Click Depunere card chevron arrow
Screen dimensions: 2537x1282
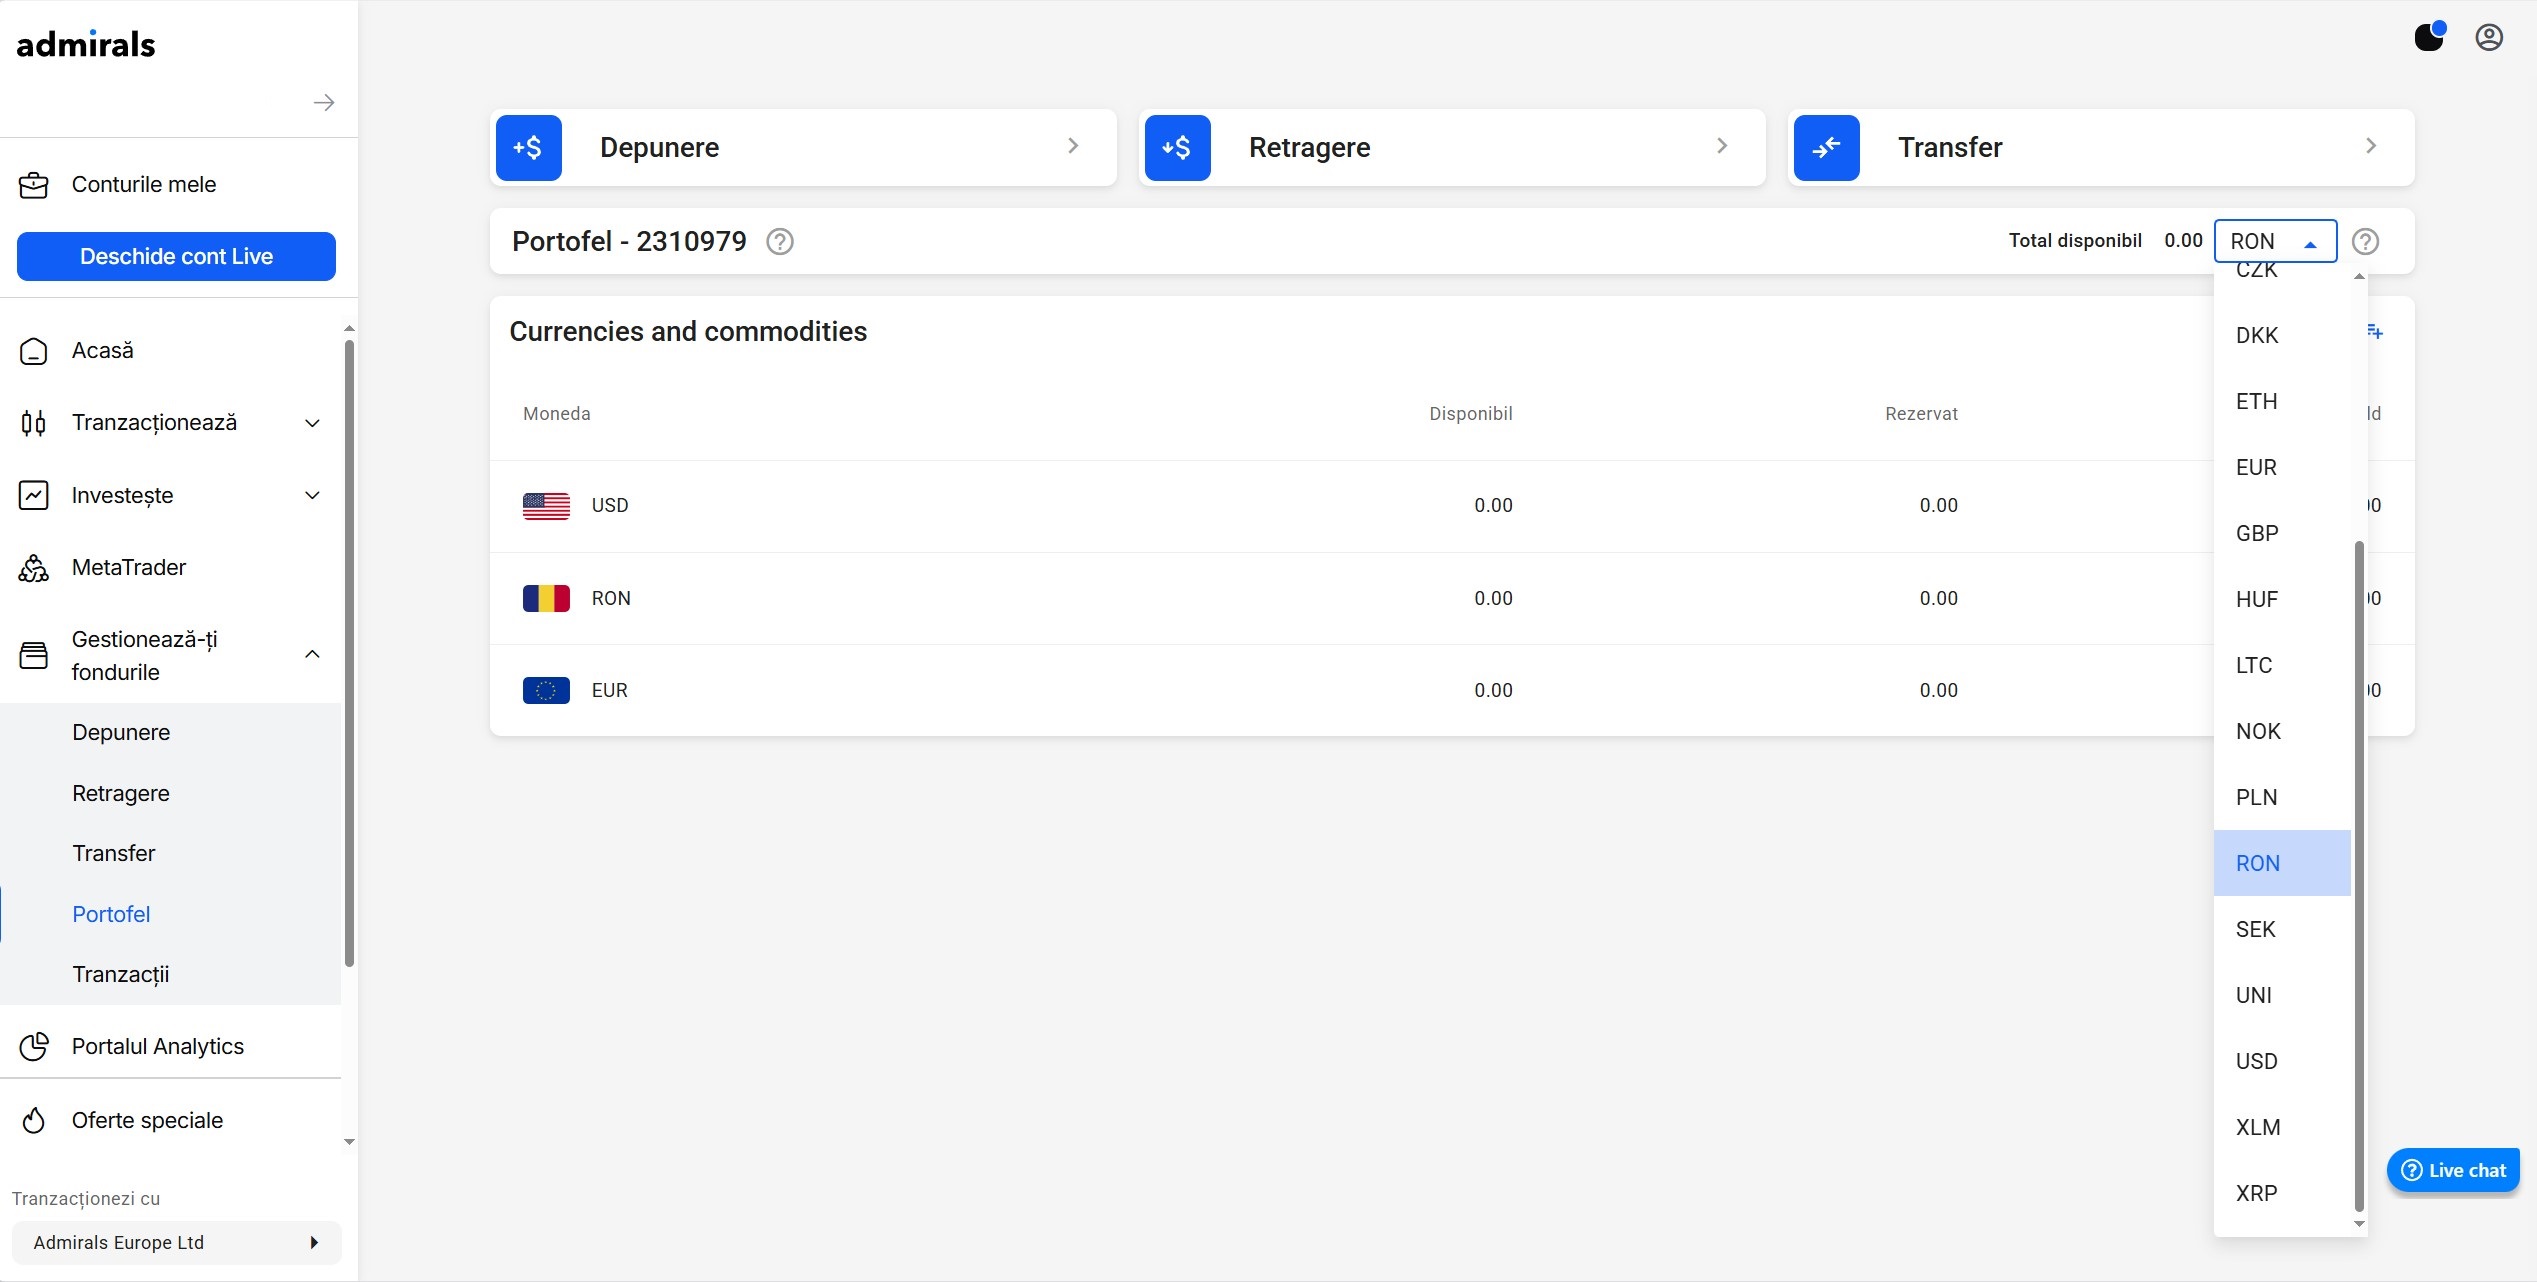[x=1073, y=146]
